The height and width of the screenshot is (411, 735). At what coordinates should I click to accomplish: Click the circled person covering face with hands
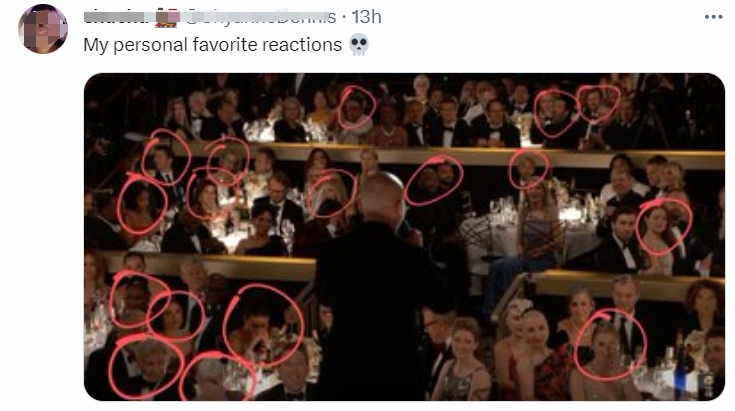263,325
